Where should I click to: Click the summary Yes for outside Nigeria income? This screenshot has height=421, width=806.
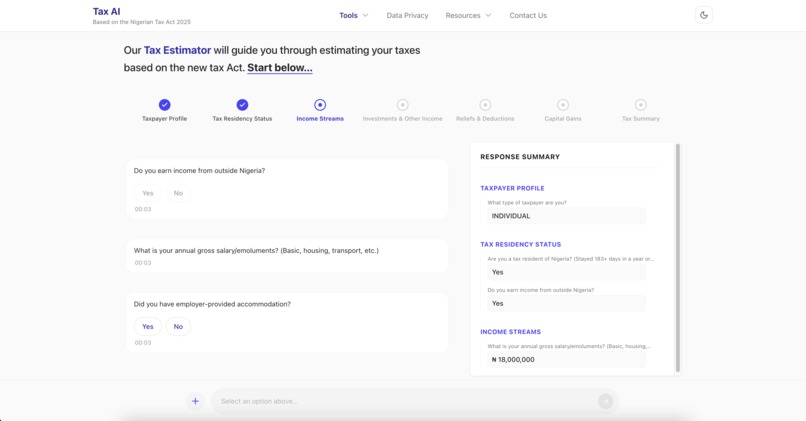point(566,303)
